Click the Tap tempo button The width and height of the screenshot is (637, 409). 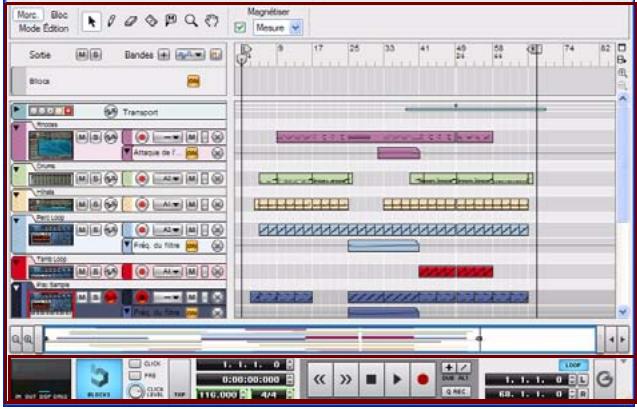[180, 379]
